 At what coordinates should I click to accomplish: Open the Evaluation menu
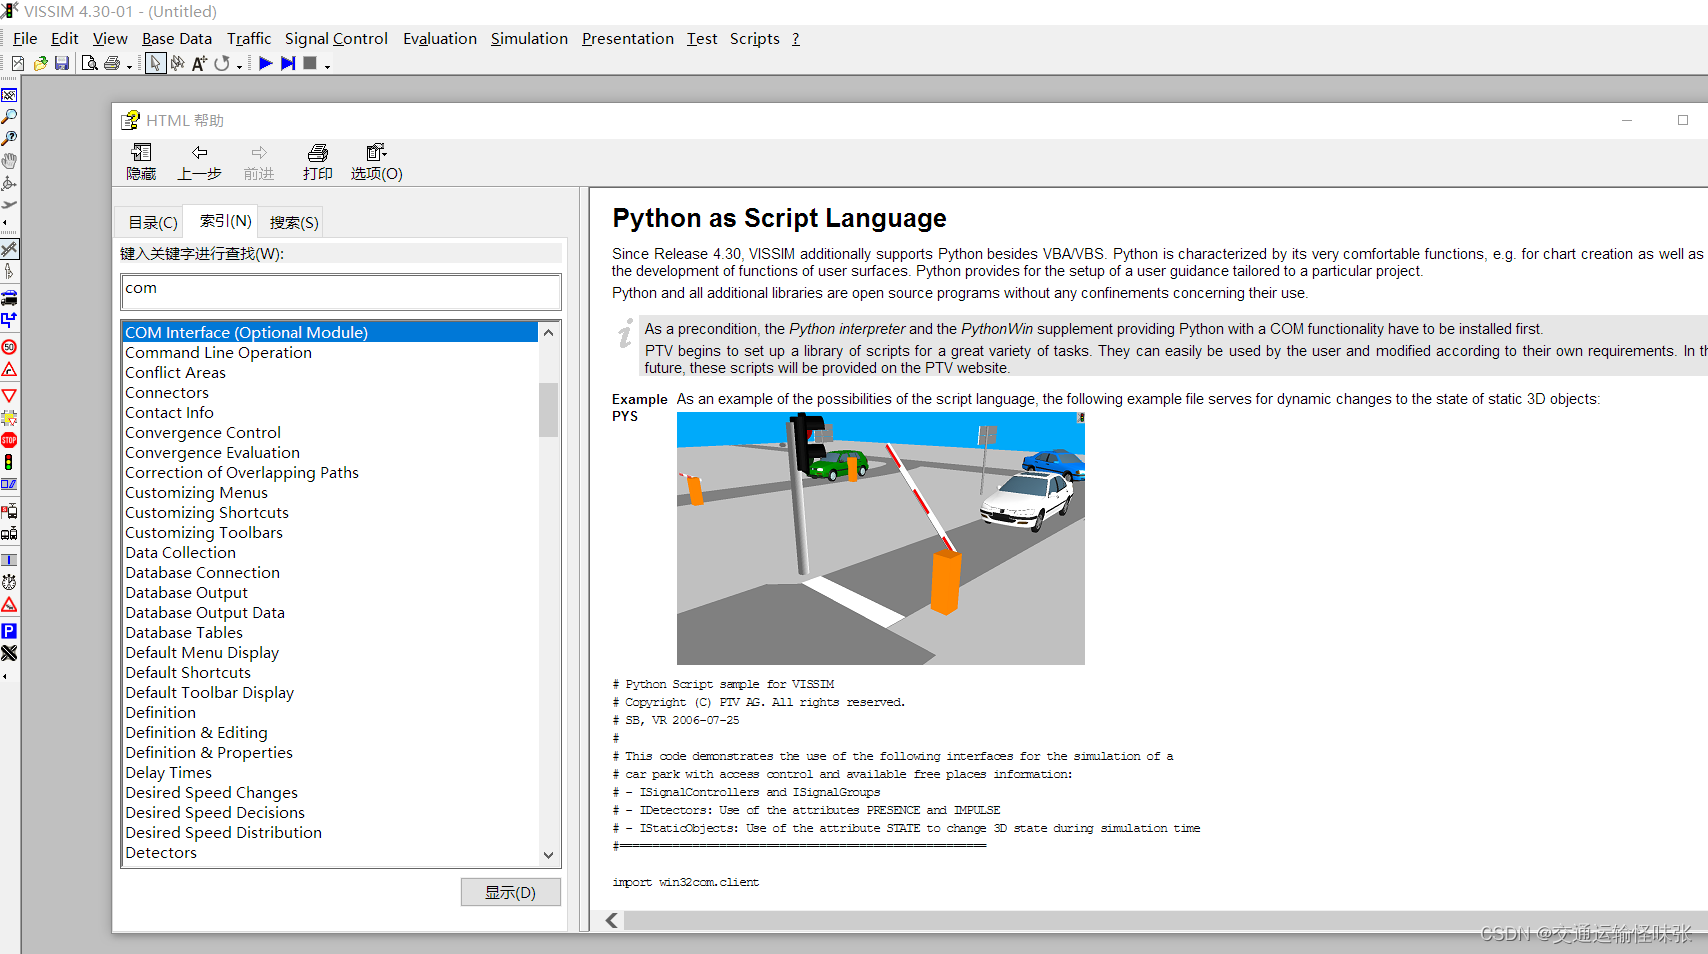[440, 38]
